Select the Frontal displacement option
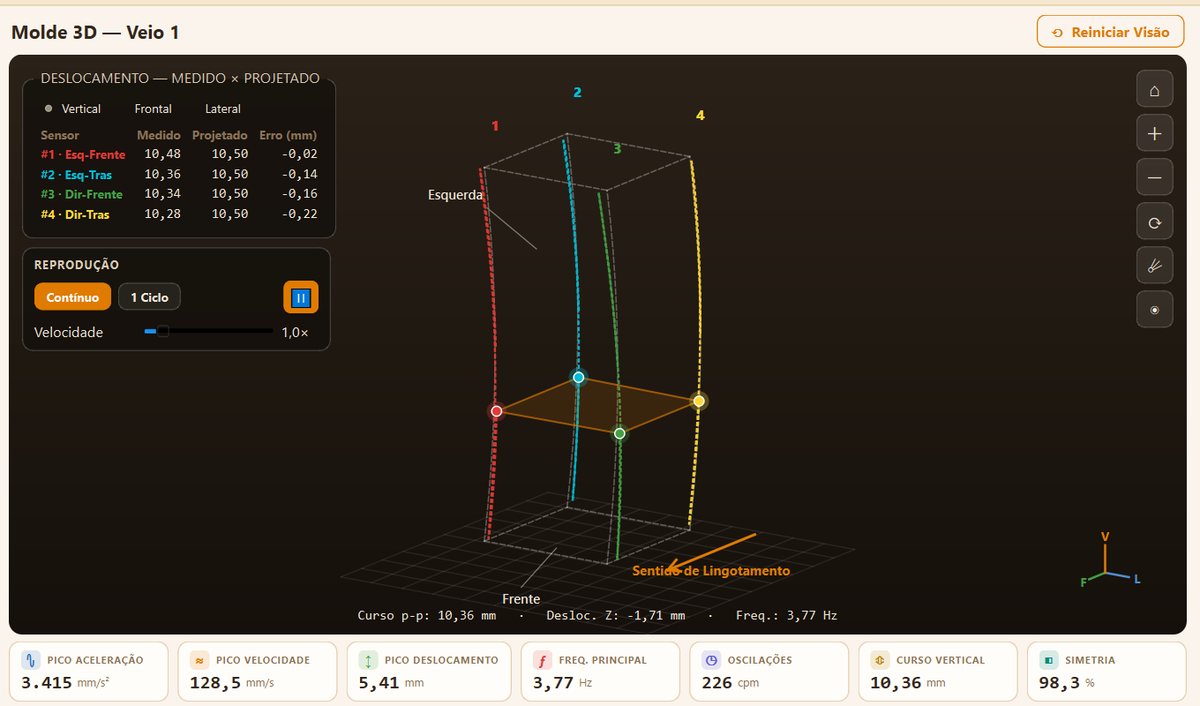1200x706 pixels. 153,108
